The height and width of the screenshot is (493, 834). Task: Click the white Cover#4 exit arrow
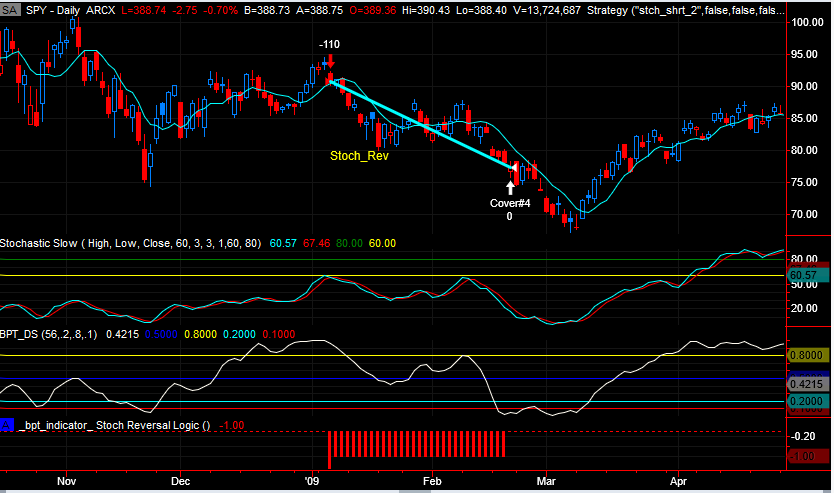pyautogui.click(x=510, y=185)
